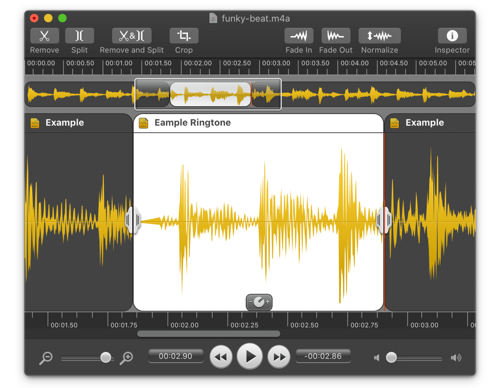Viewport: 499px width, 388px height.
Task: Click the low volume speaker icon
Action: point(377,358)
